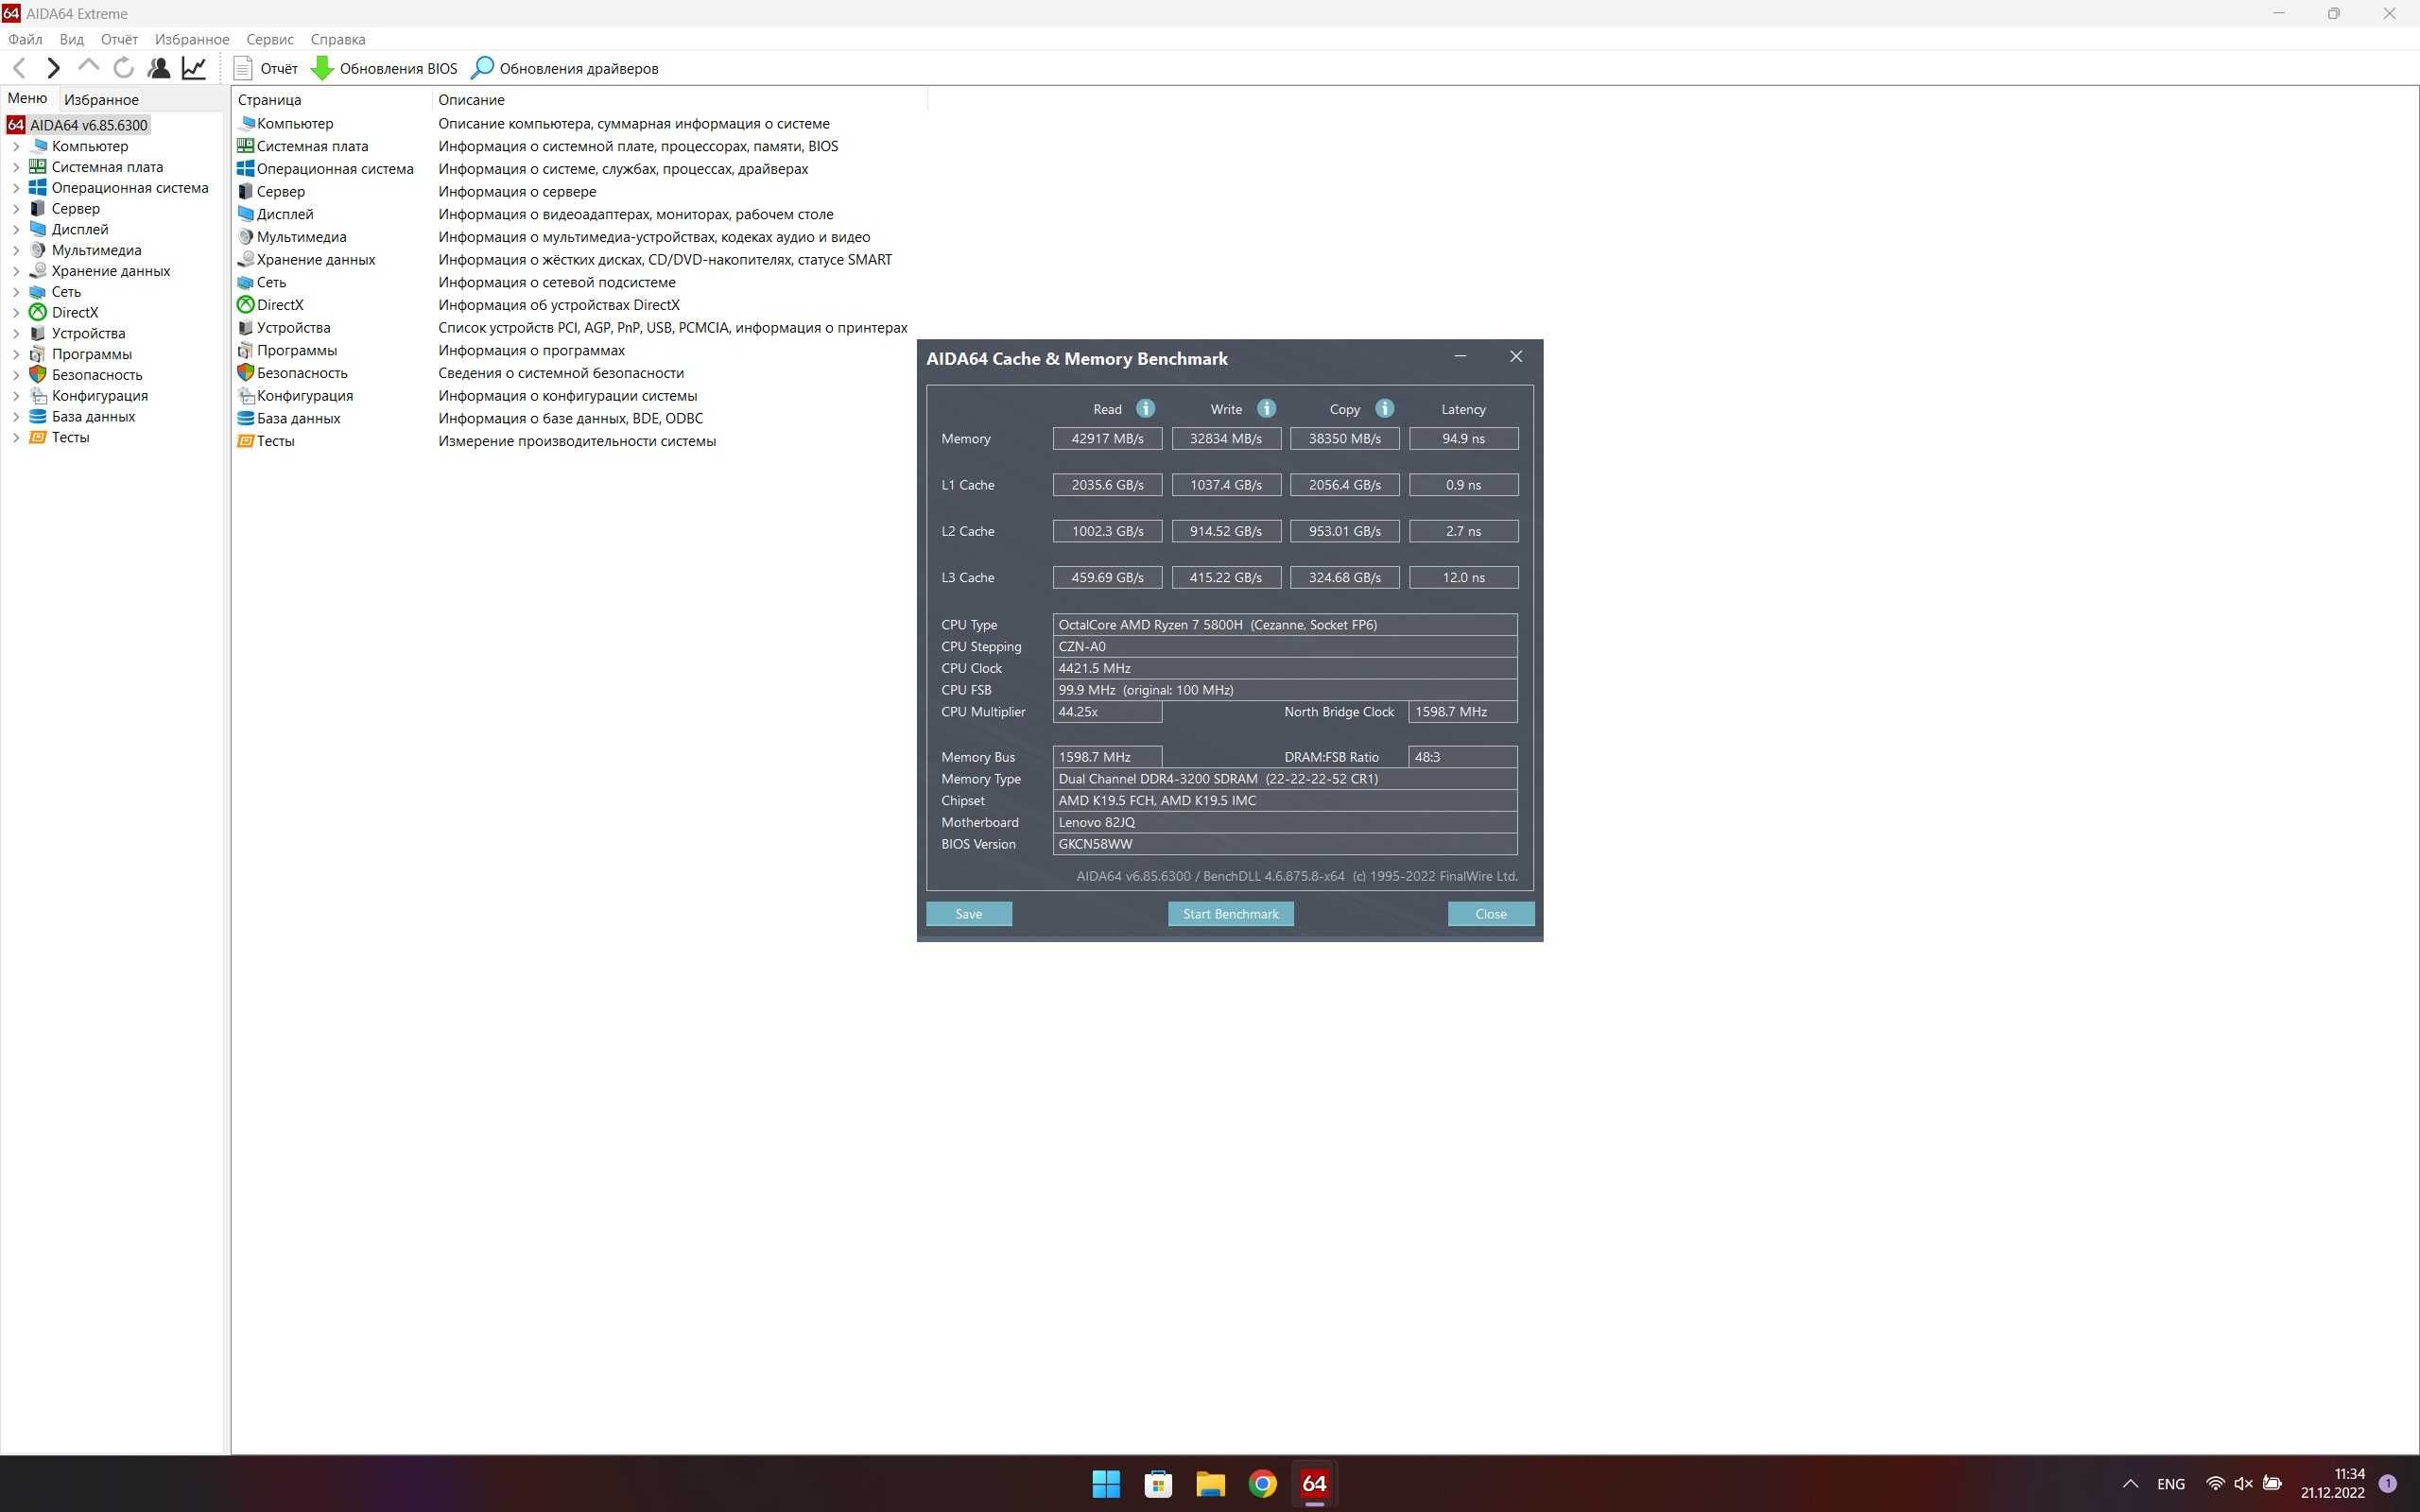Click the Copy info icon

click(1385, 408)
